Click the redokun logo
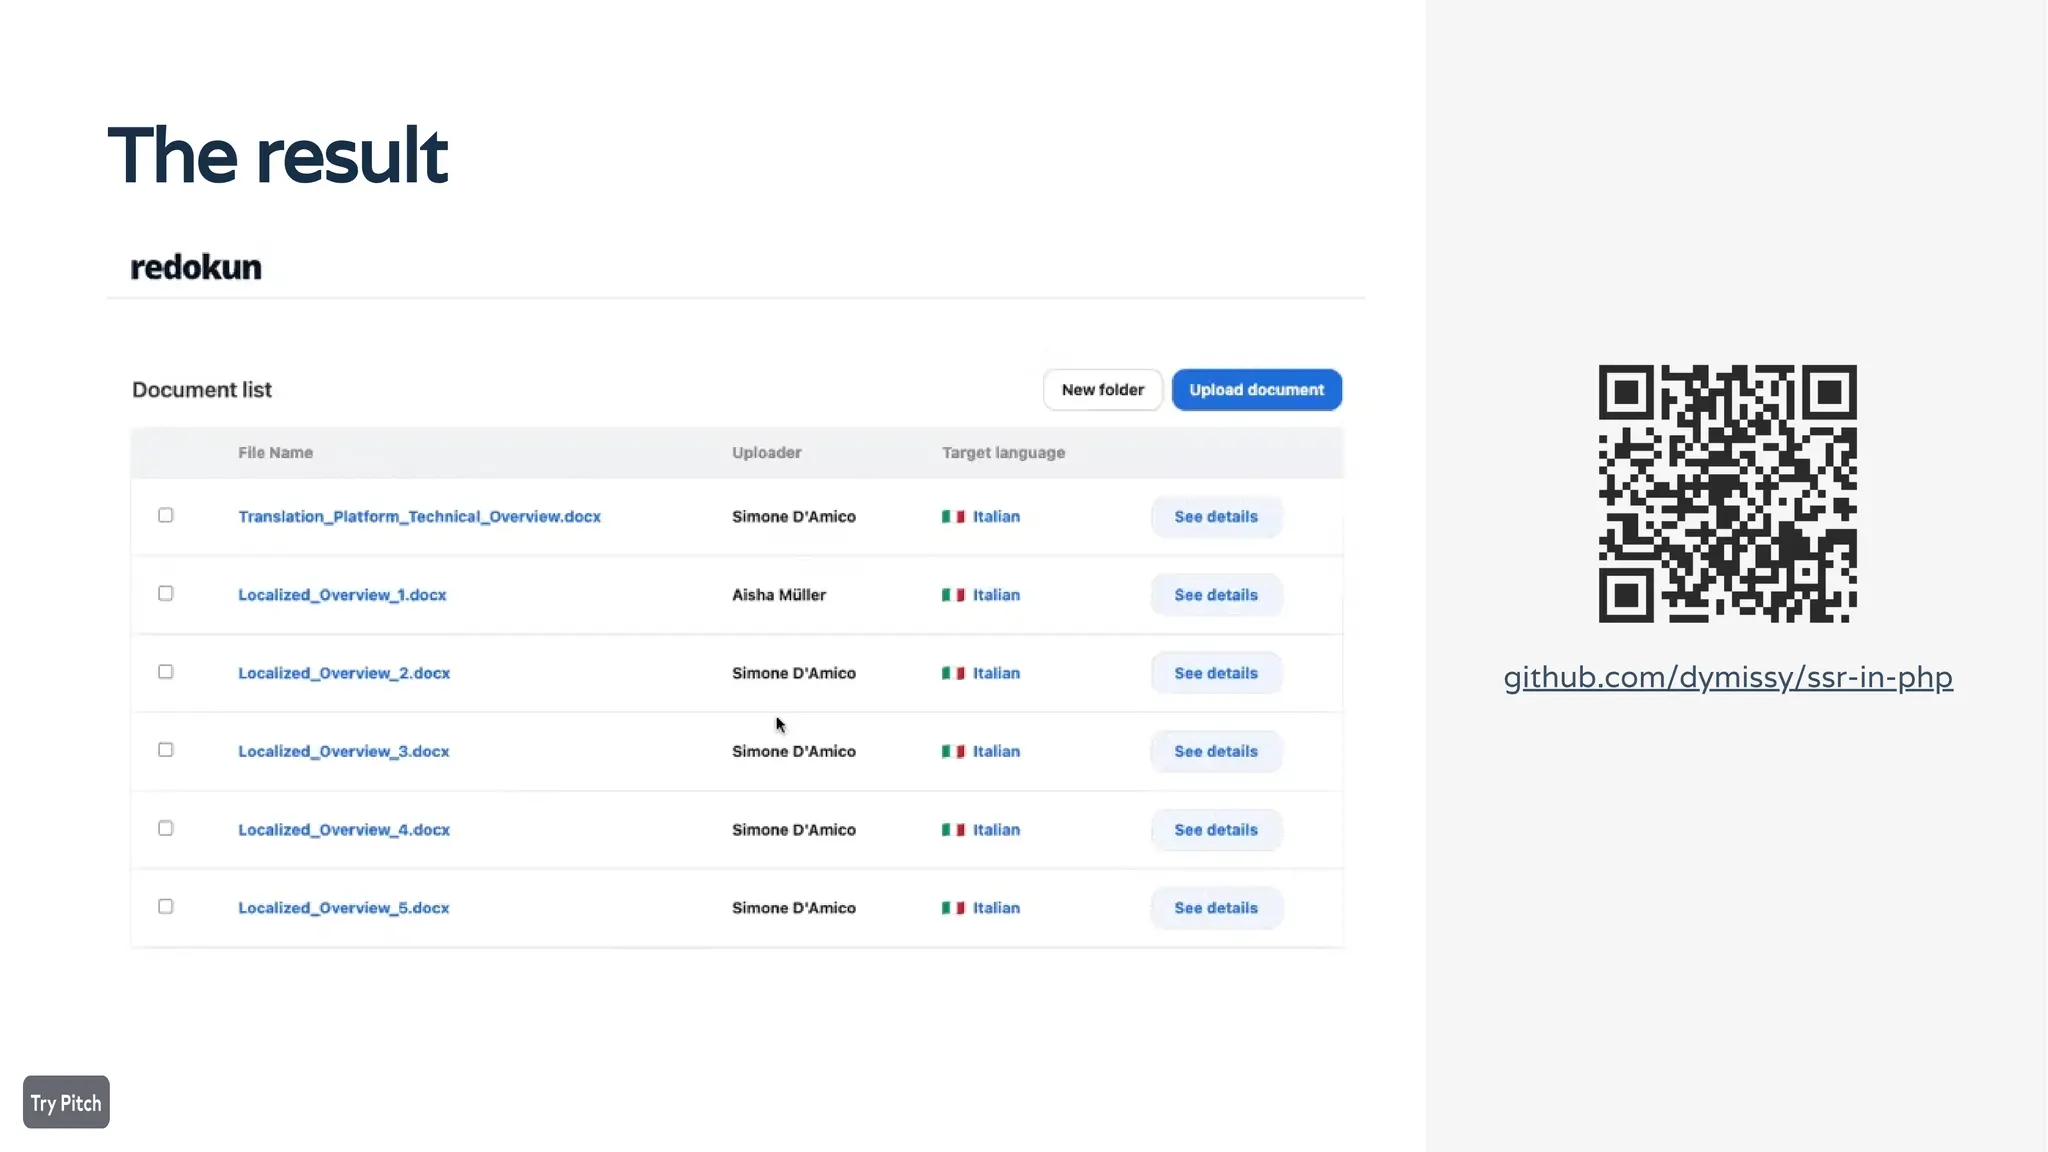Viewport: 2048px width, 1152px height. point(196,267)
